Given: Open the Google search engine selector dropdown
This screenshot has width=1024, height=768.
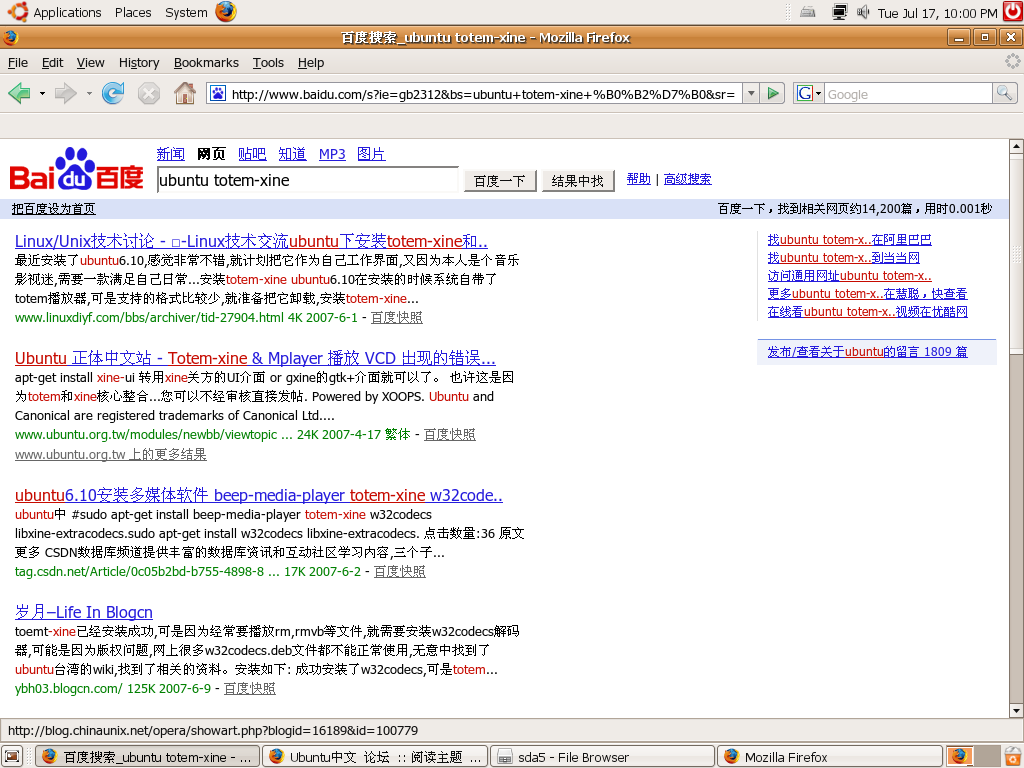Looking at the screenshot, I should click(809, 93).
